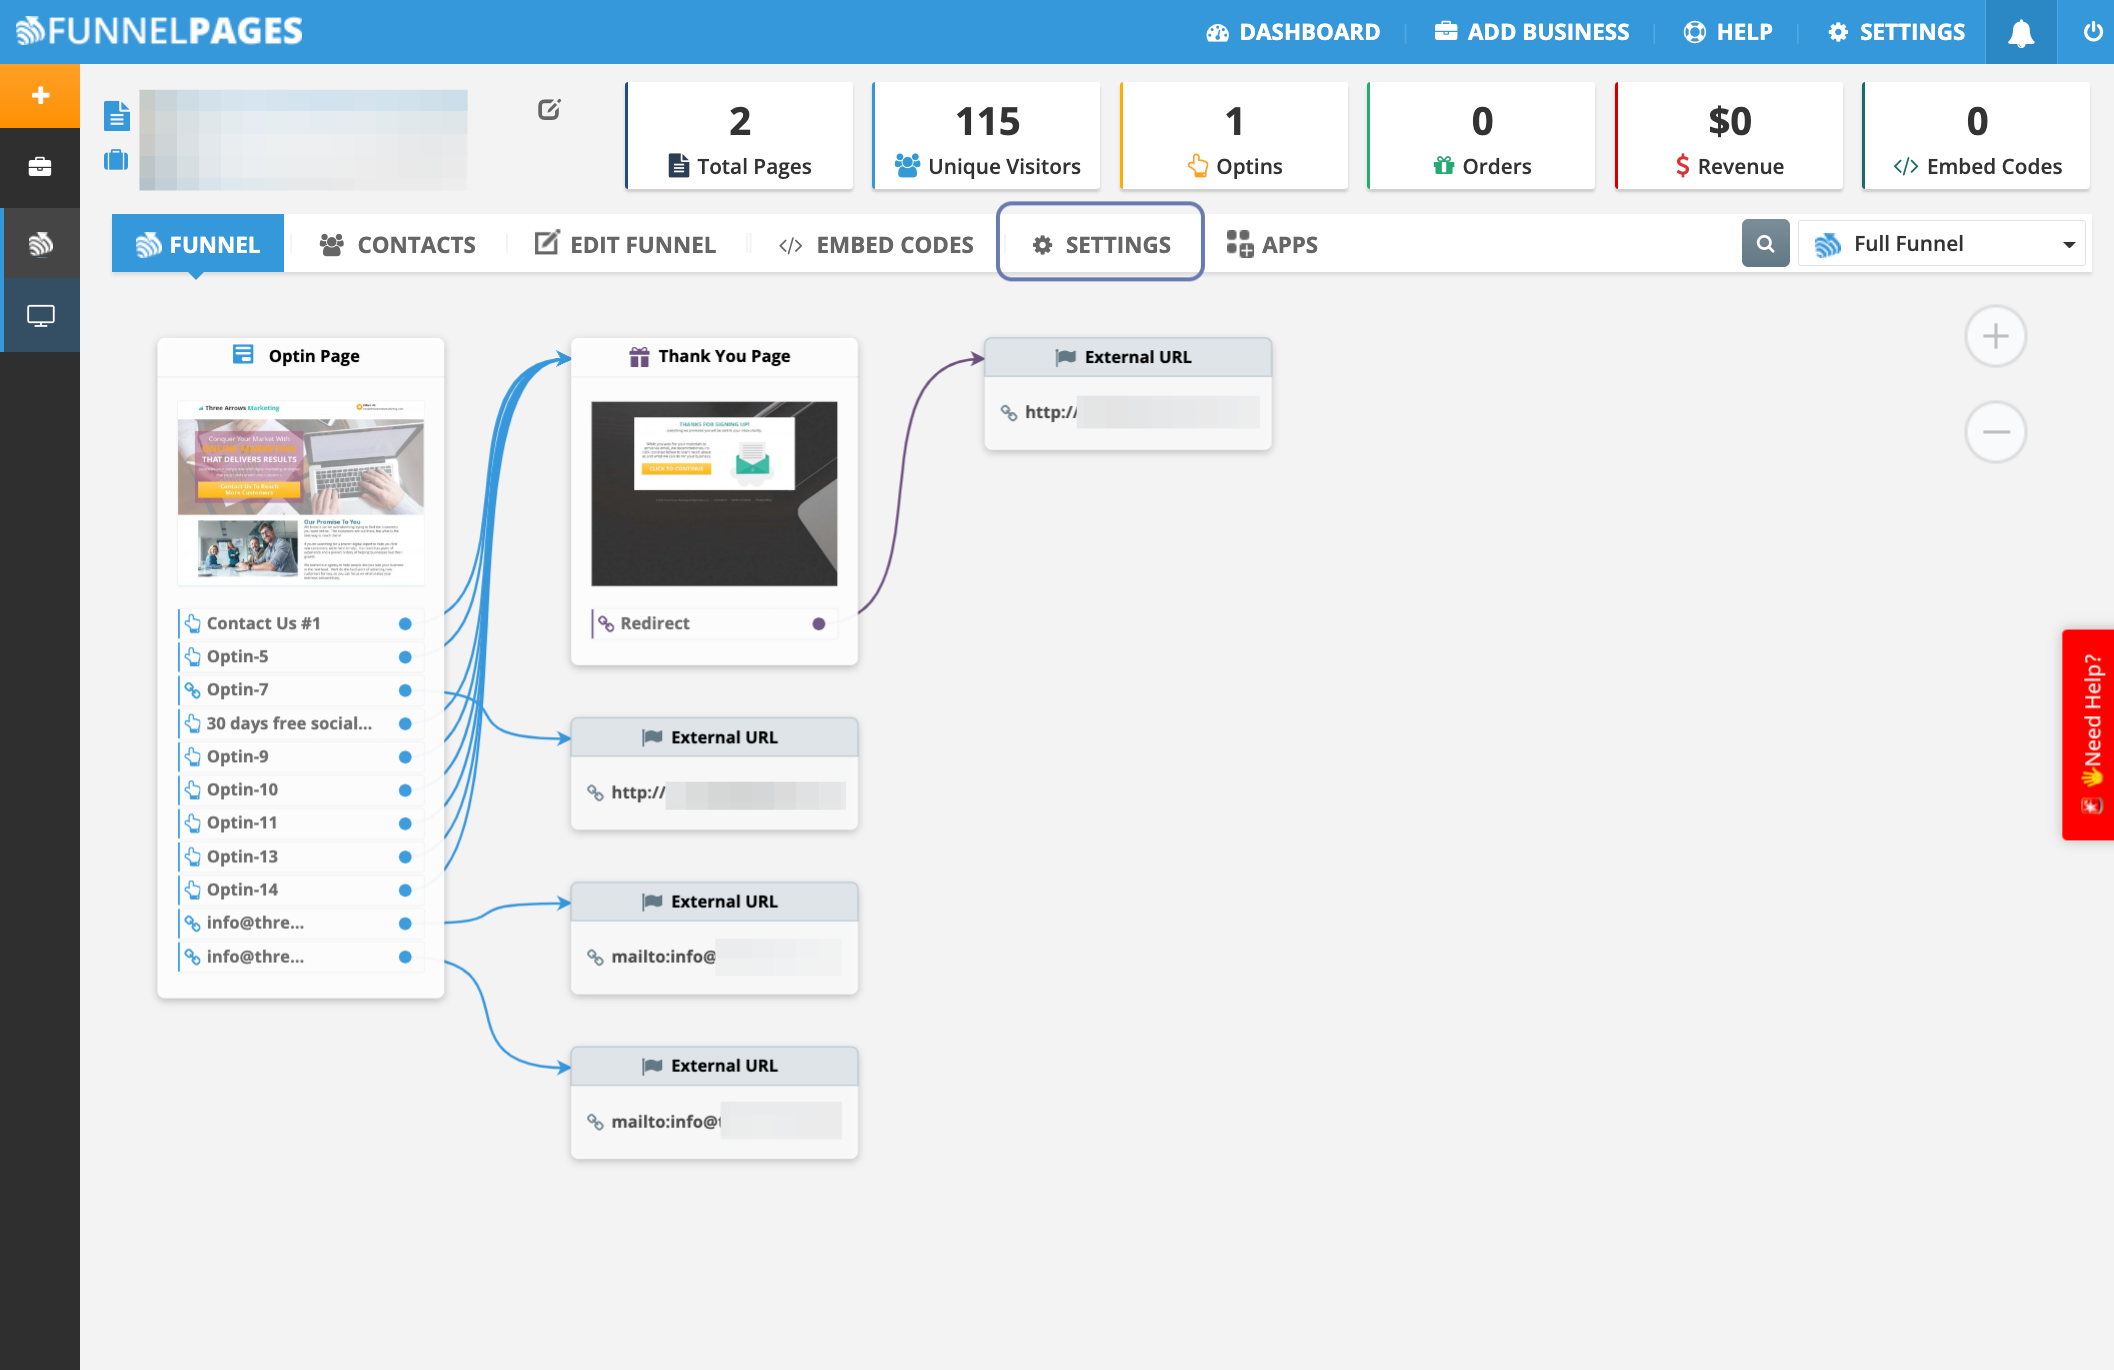Zoom out with the minus circle
The image size is (2114, 1370).
[x=1995, y=432]
